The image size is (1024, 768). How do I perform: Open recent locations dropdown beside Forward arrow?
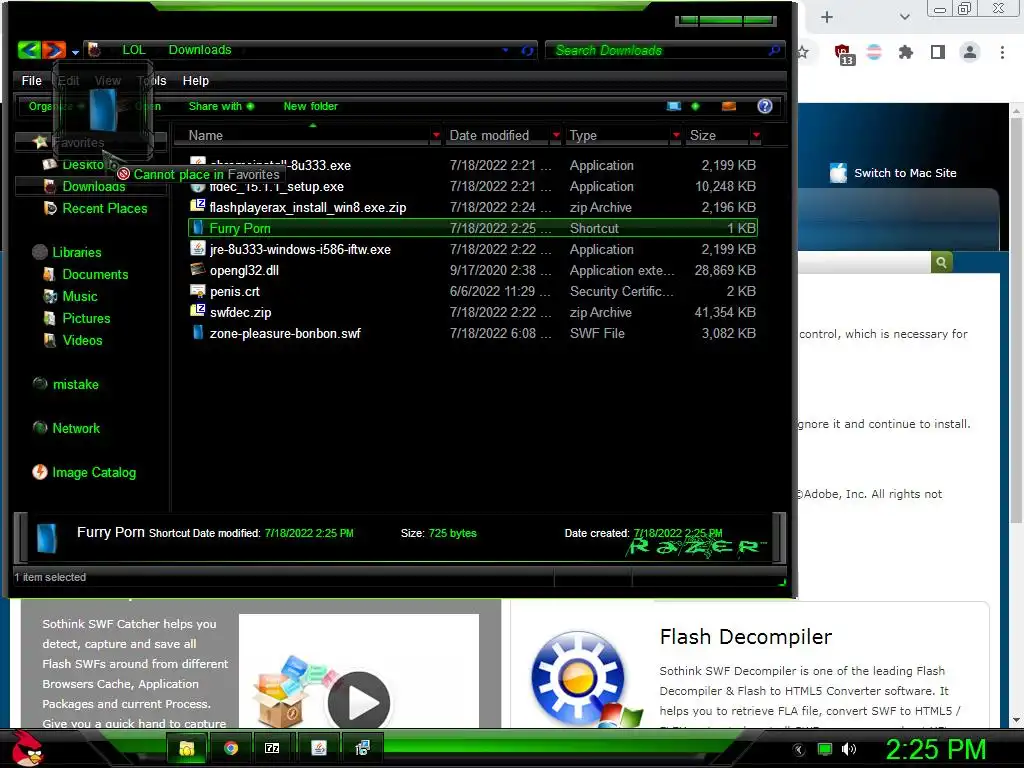pos(75,52)
